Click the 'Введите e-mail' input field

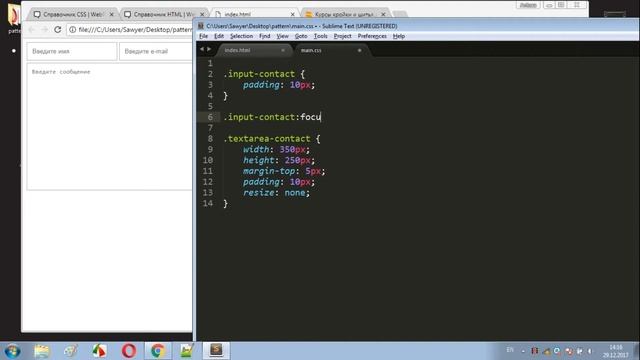point(156,51)
